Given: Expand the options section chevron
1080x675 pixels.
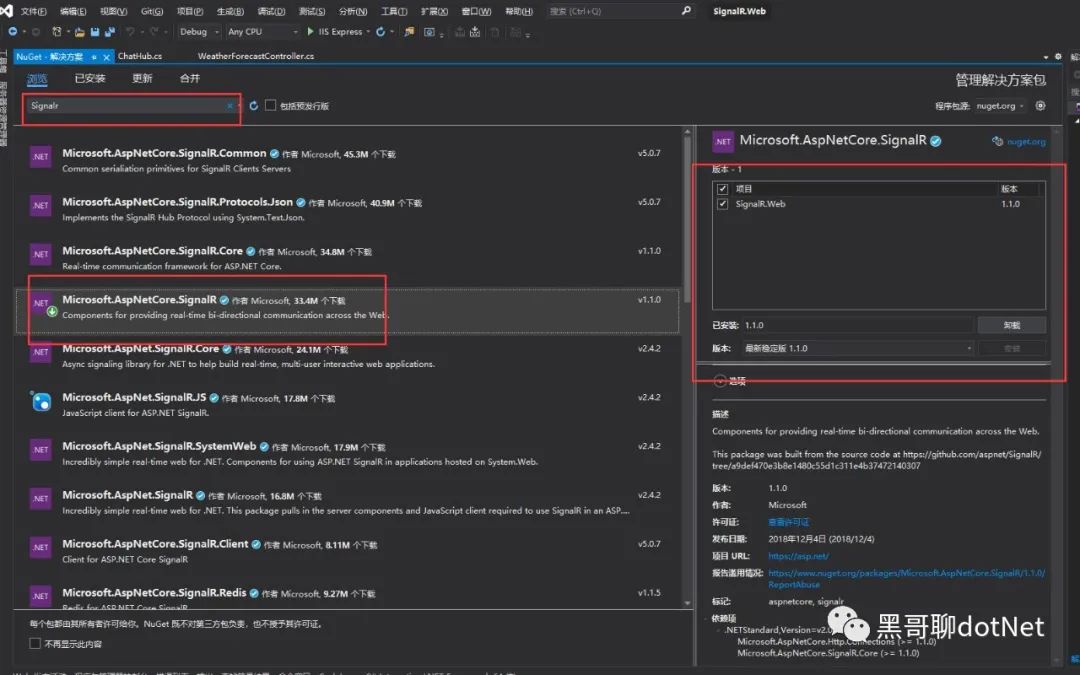Looking at the screenshot, I should pos(720,381).
